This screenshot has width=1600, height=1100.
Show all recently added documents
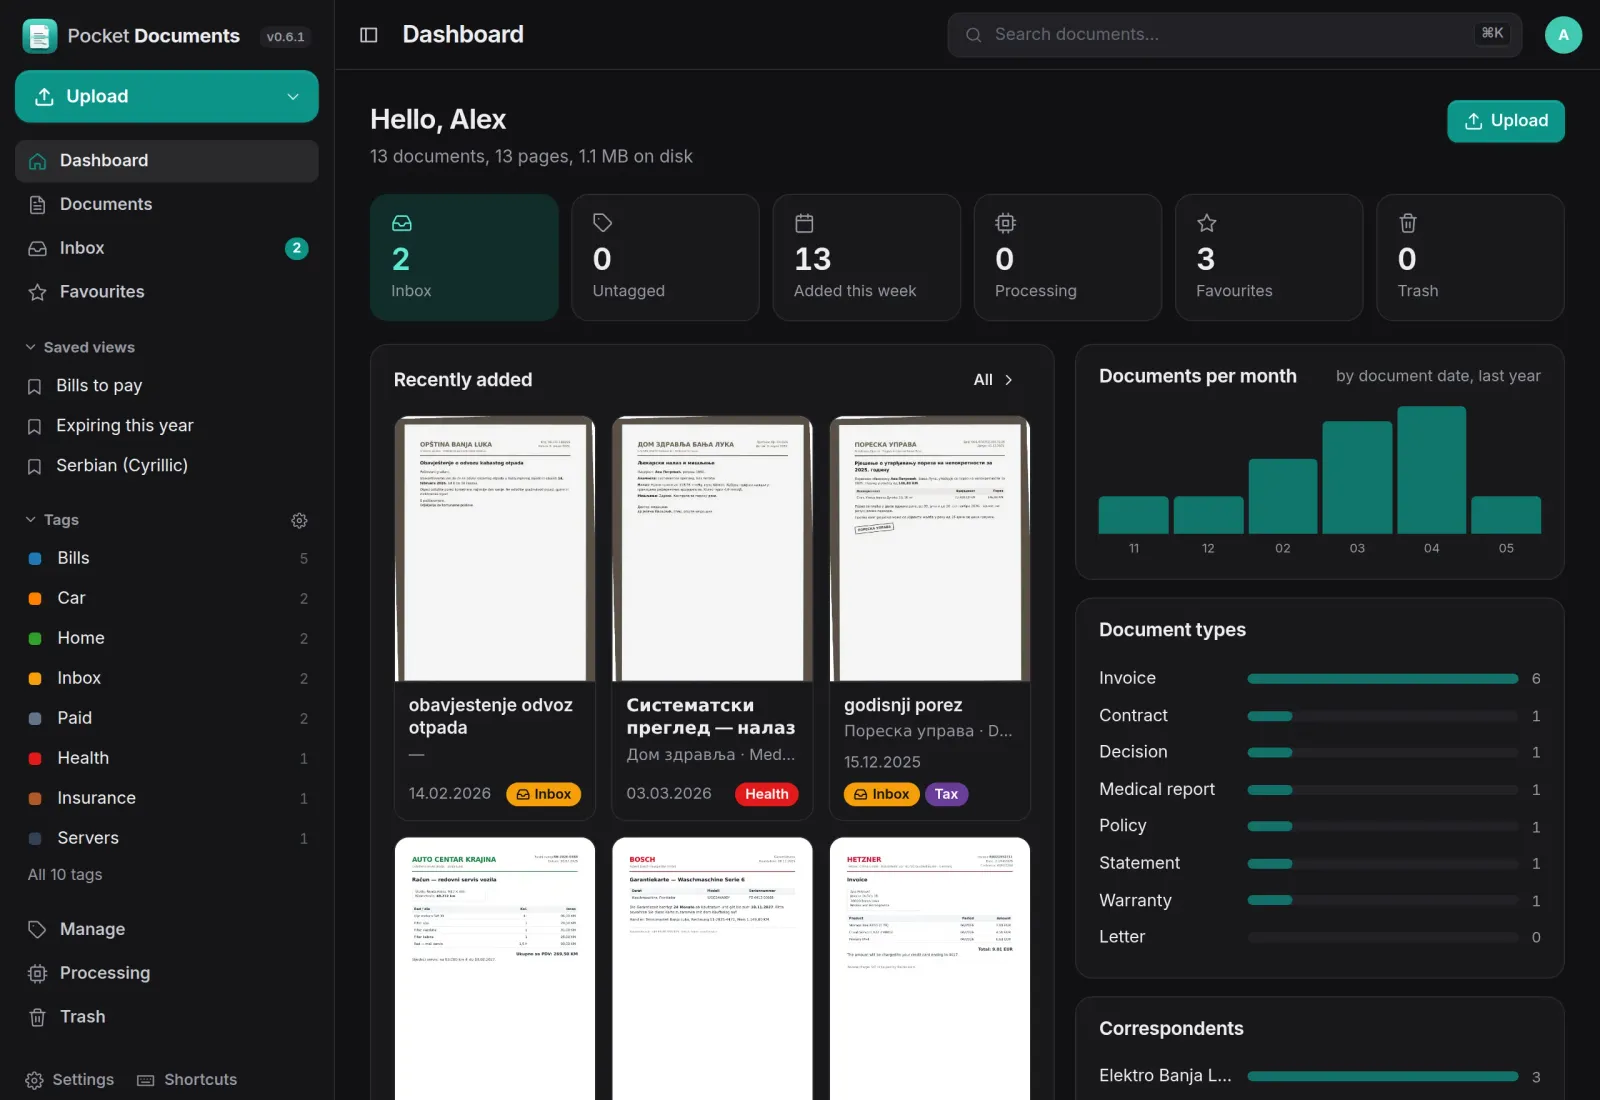[x=994, y=380]
